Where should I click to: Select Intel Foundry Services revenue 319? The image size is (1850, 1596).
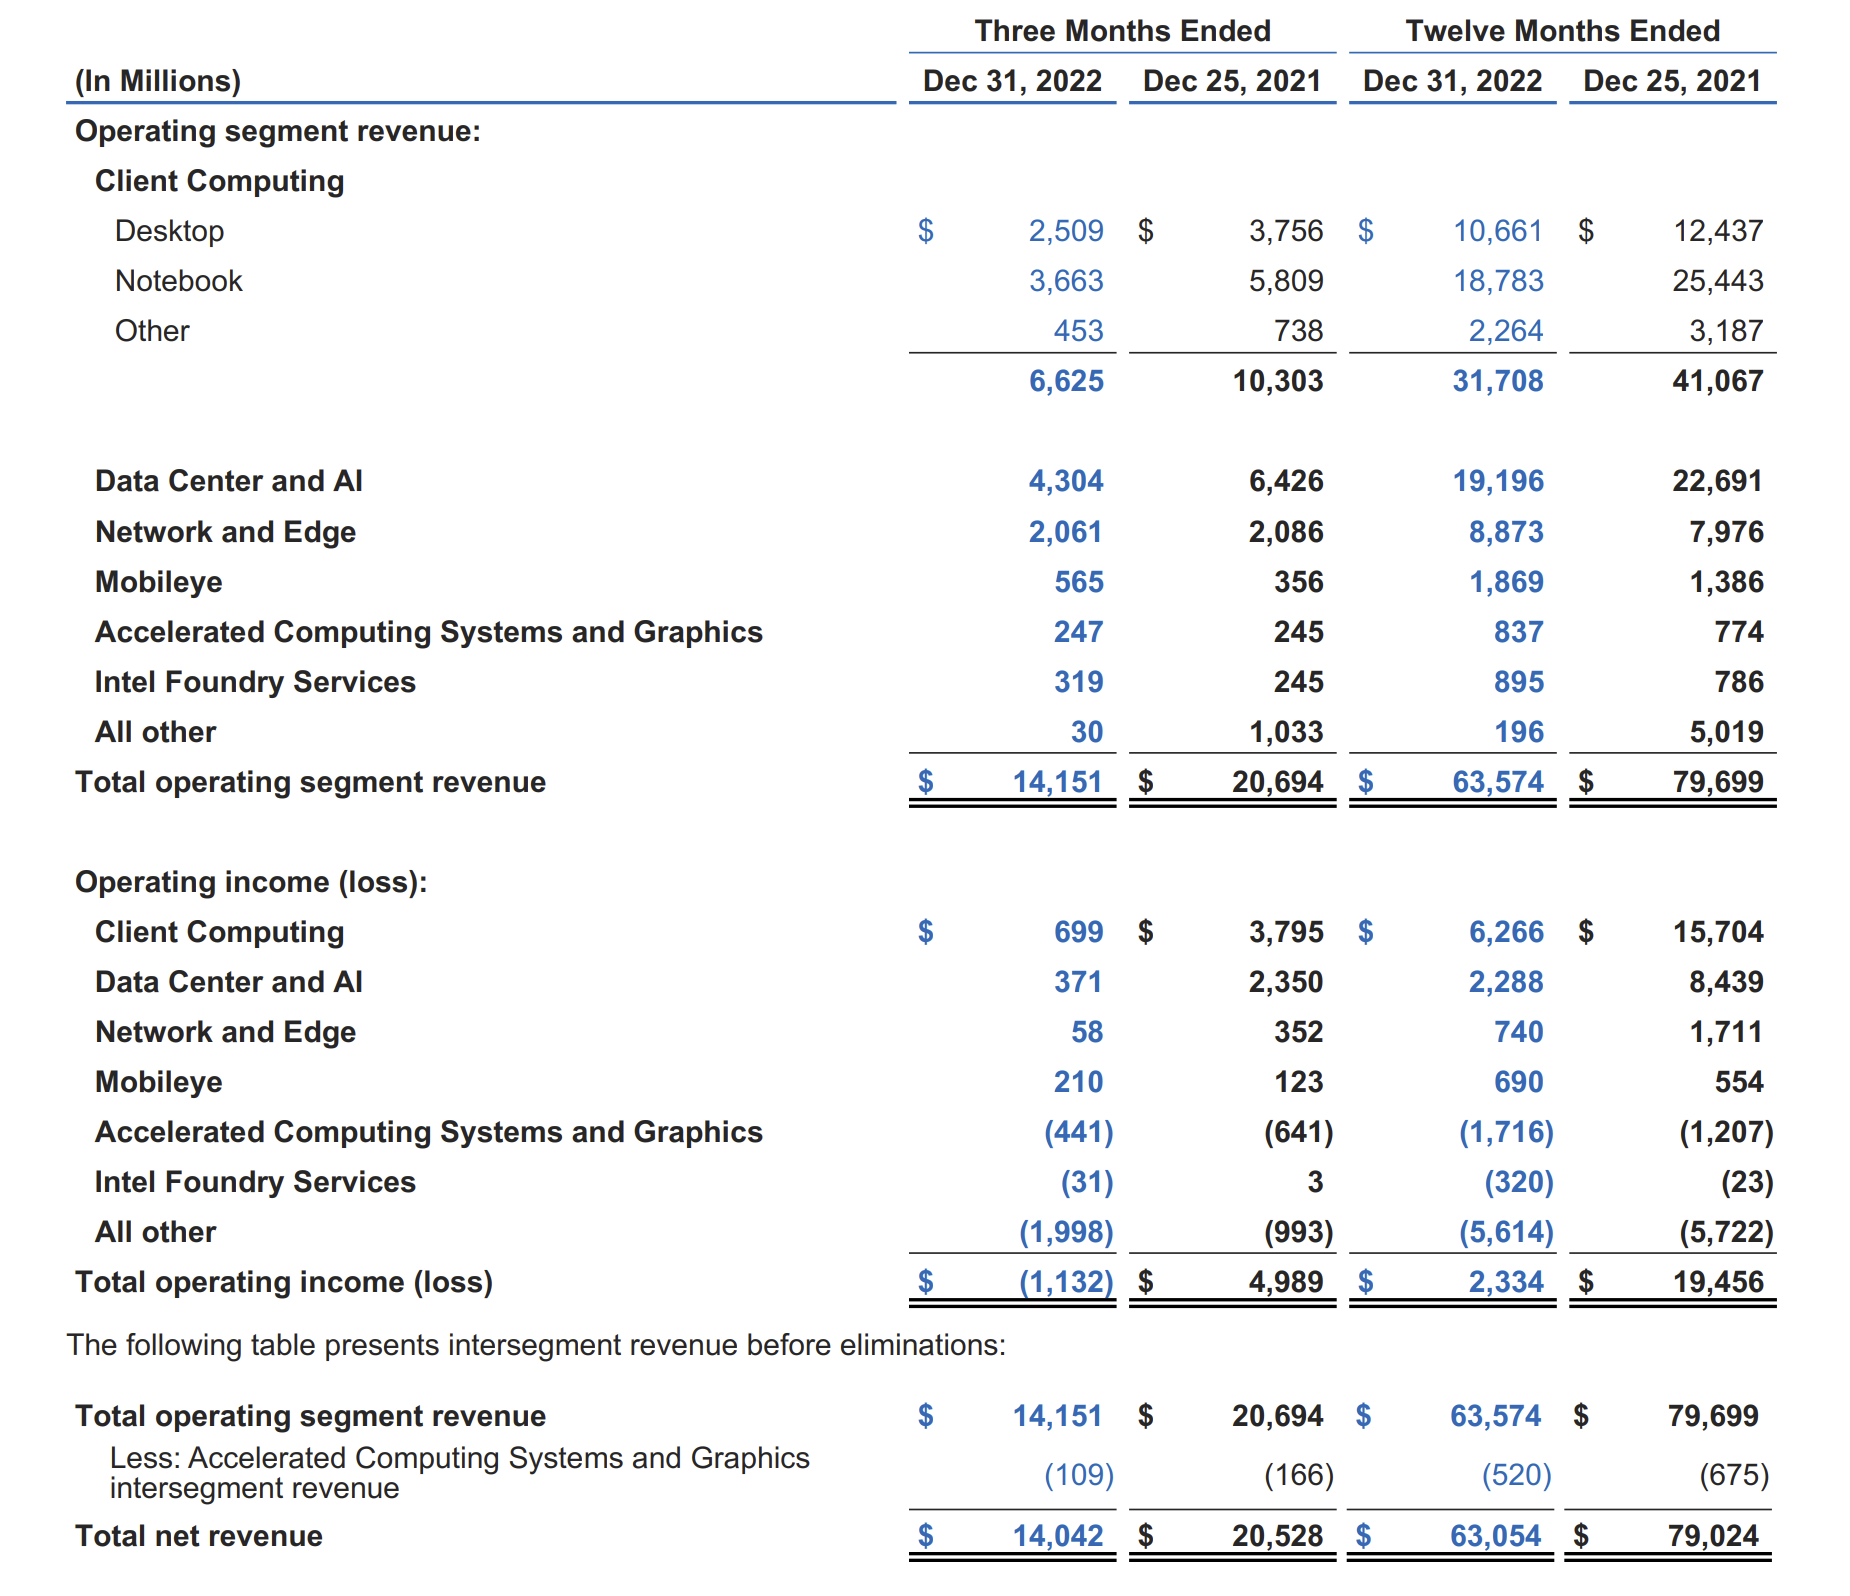[x=1078, y=682]
